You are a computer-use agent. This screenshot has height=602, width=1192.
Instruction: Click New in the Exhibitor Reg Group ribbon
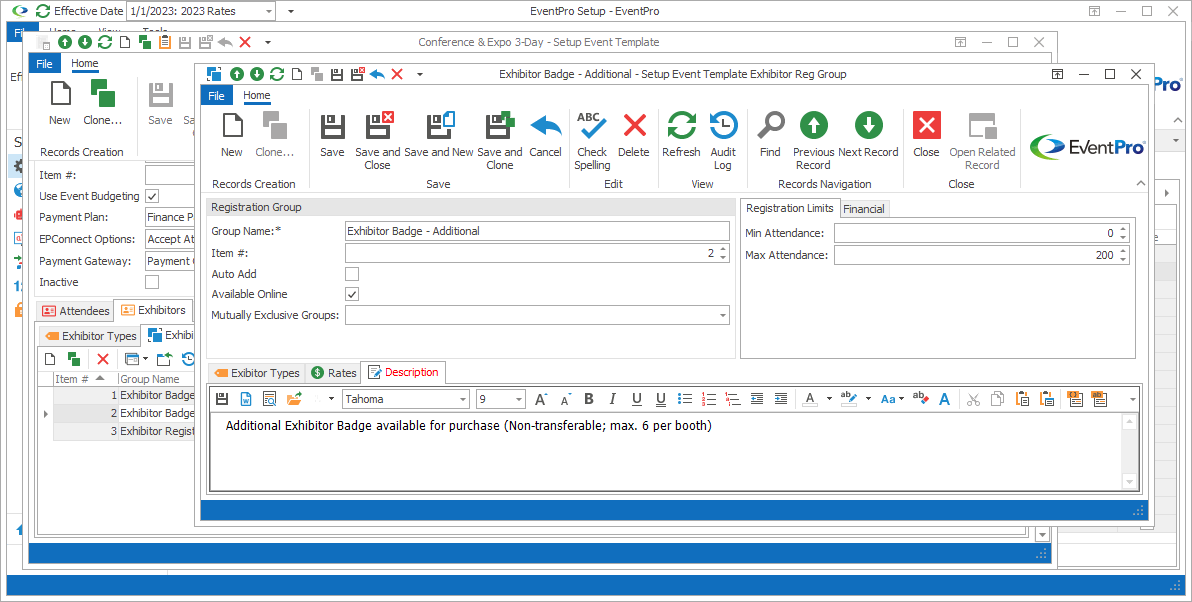coord(232,135)
